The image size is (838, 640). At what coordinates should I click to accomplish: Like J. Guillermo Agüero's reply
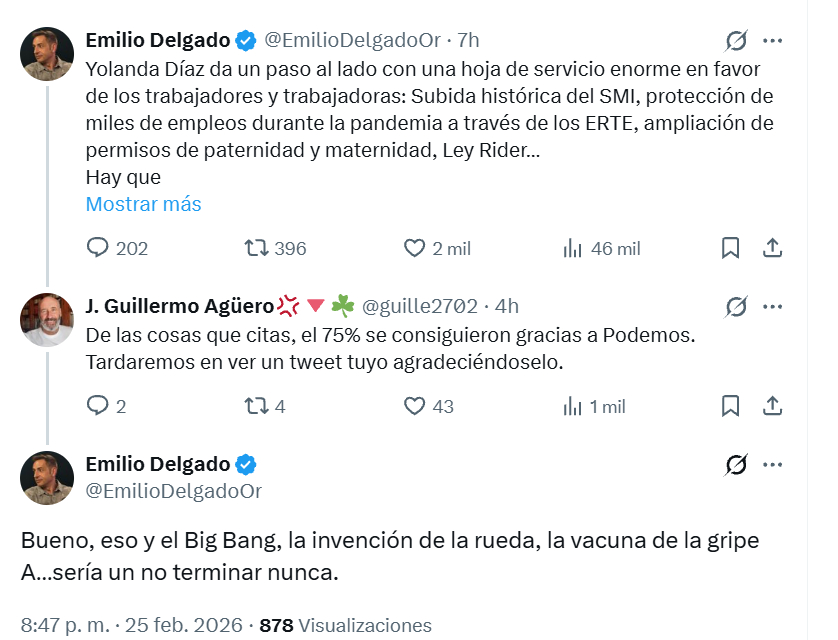(415, 406)
